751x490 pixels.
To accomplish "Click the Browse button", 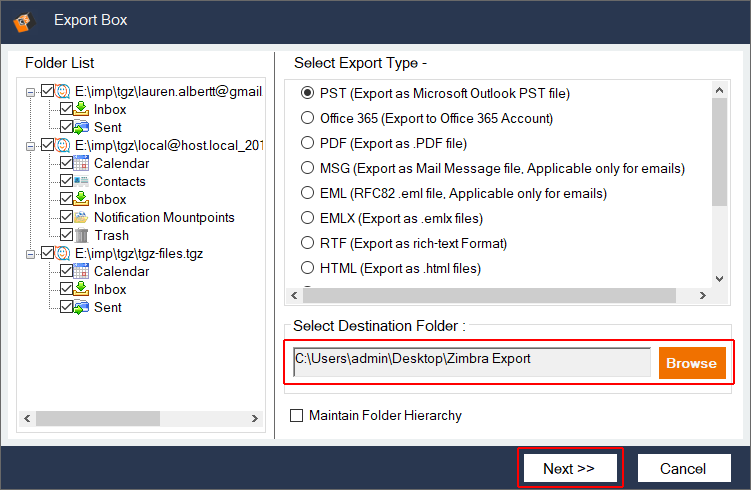I will [691, 363].
